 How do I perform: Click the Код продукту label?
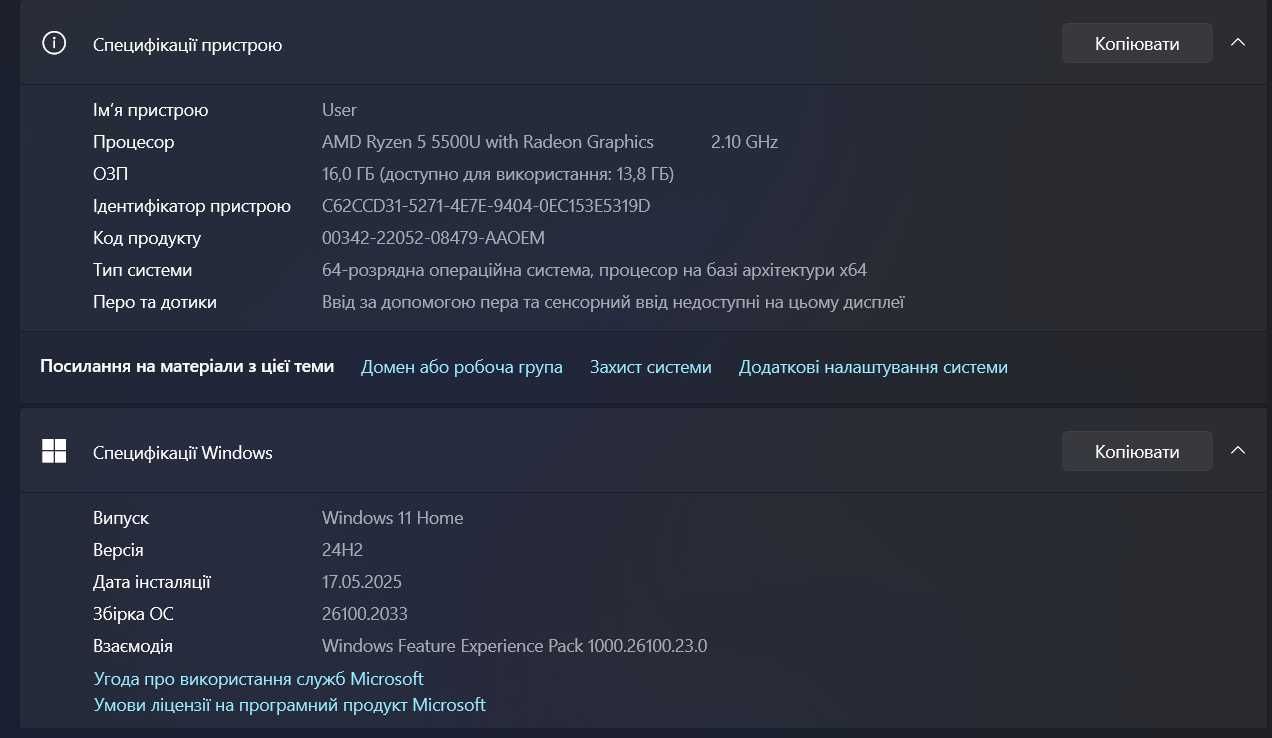point(147,238)
